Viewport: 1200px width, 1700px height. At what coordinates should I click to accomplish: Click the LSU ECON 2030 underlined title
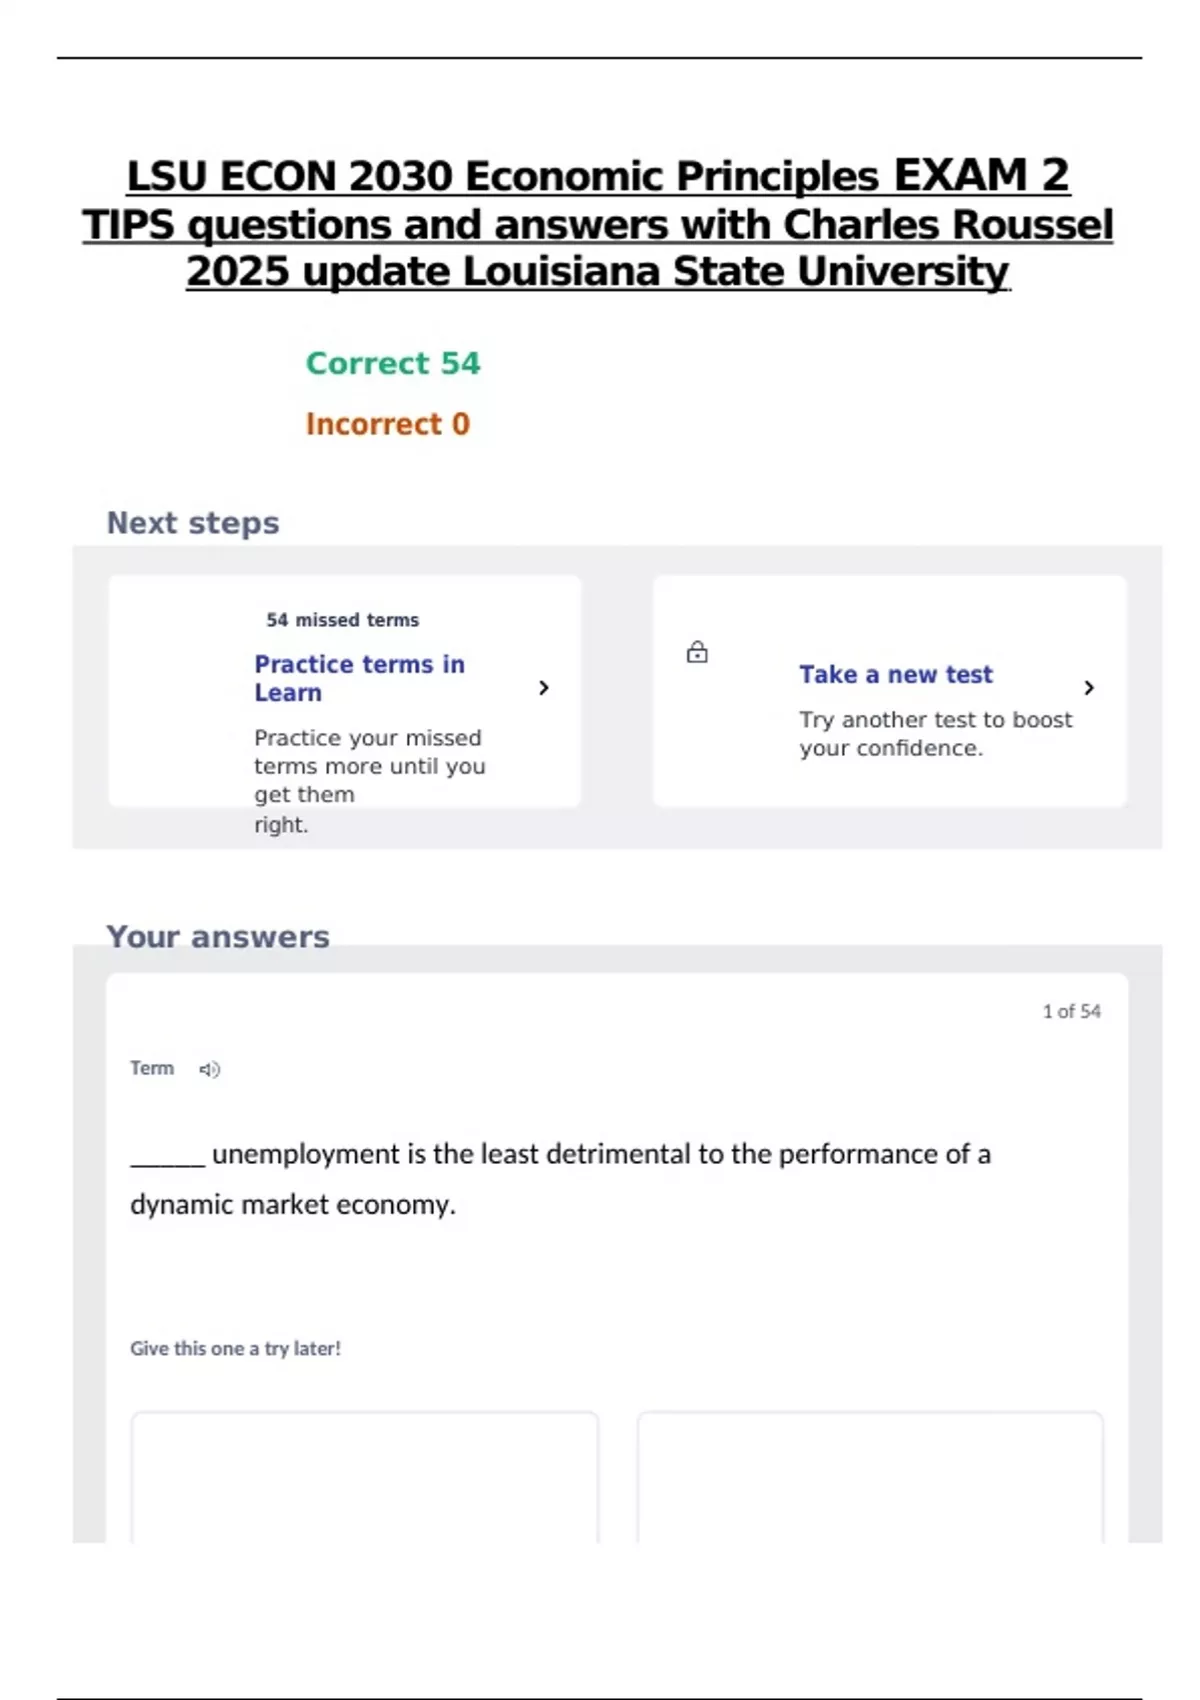tap(598, 223)
